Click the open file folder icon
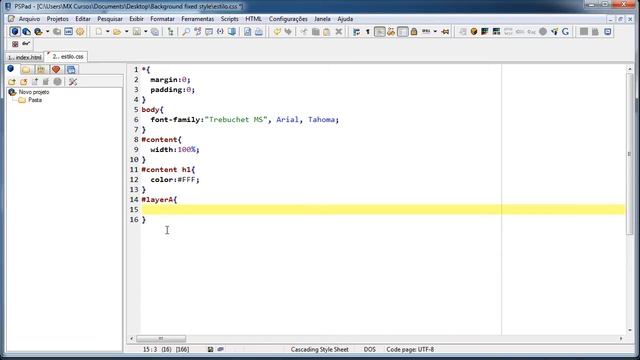Screen dimensions: 640x360 (x=117, y=31)
